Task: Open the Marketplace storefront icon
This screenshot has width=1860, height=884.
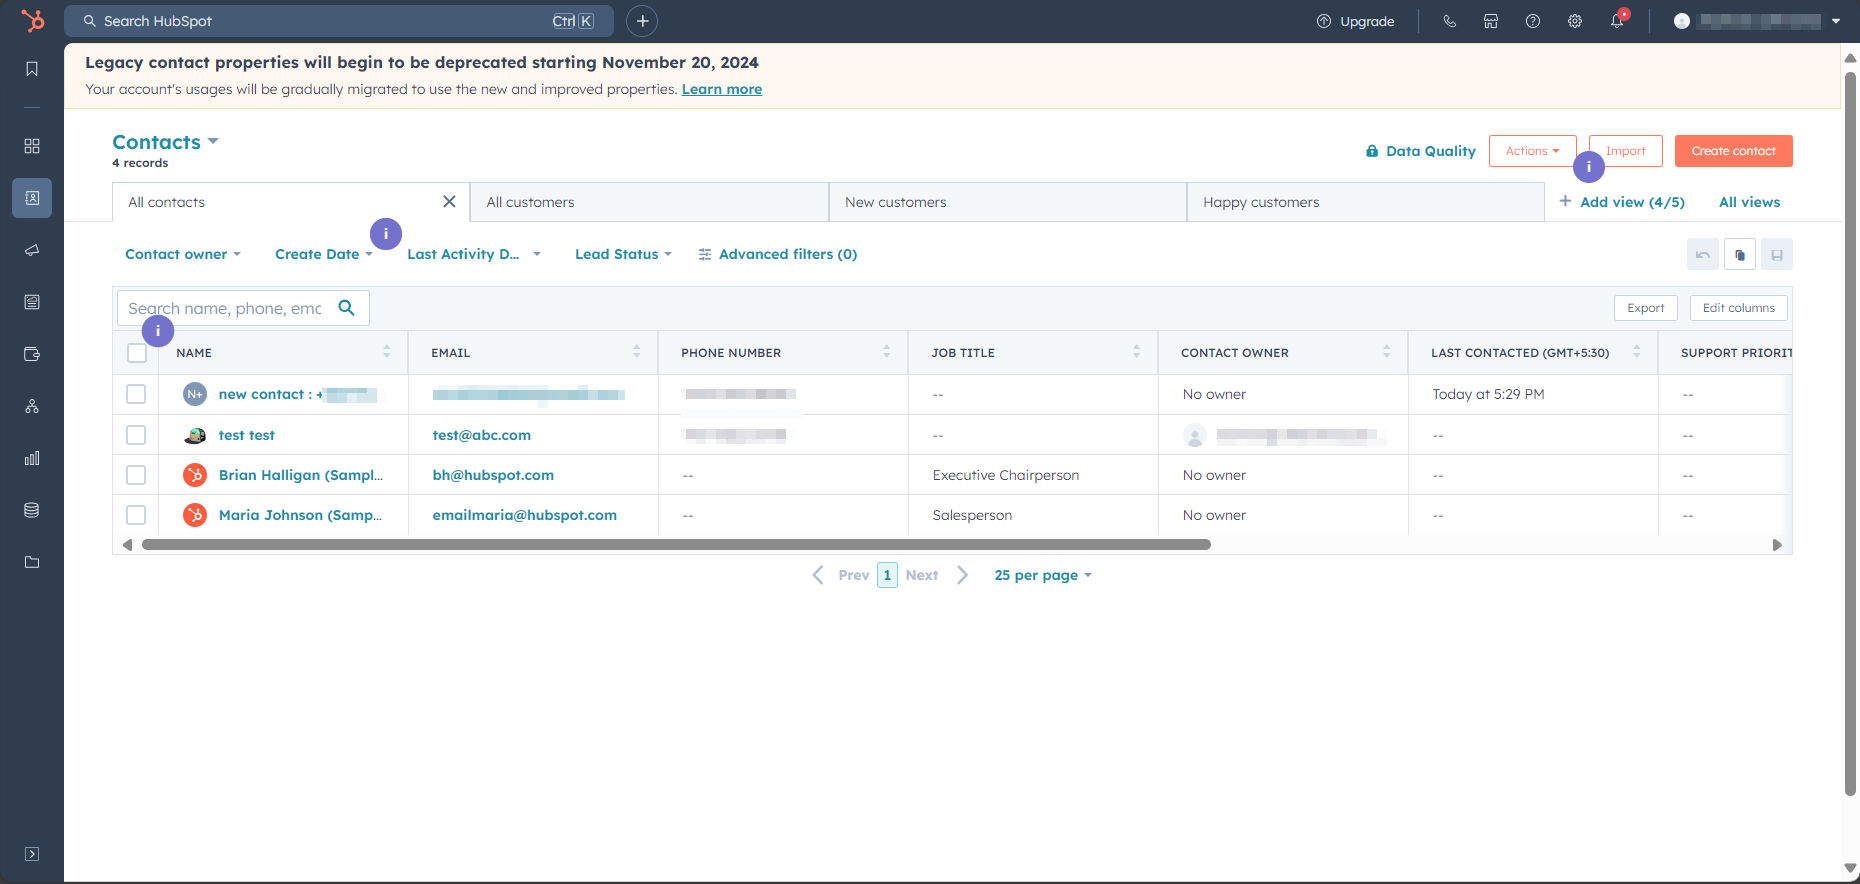Action: [1491, 21]
